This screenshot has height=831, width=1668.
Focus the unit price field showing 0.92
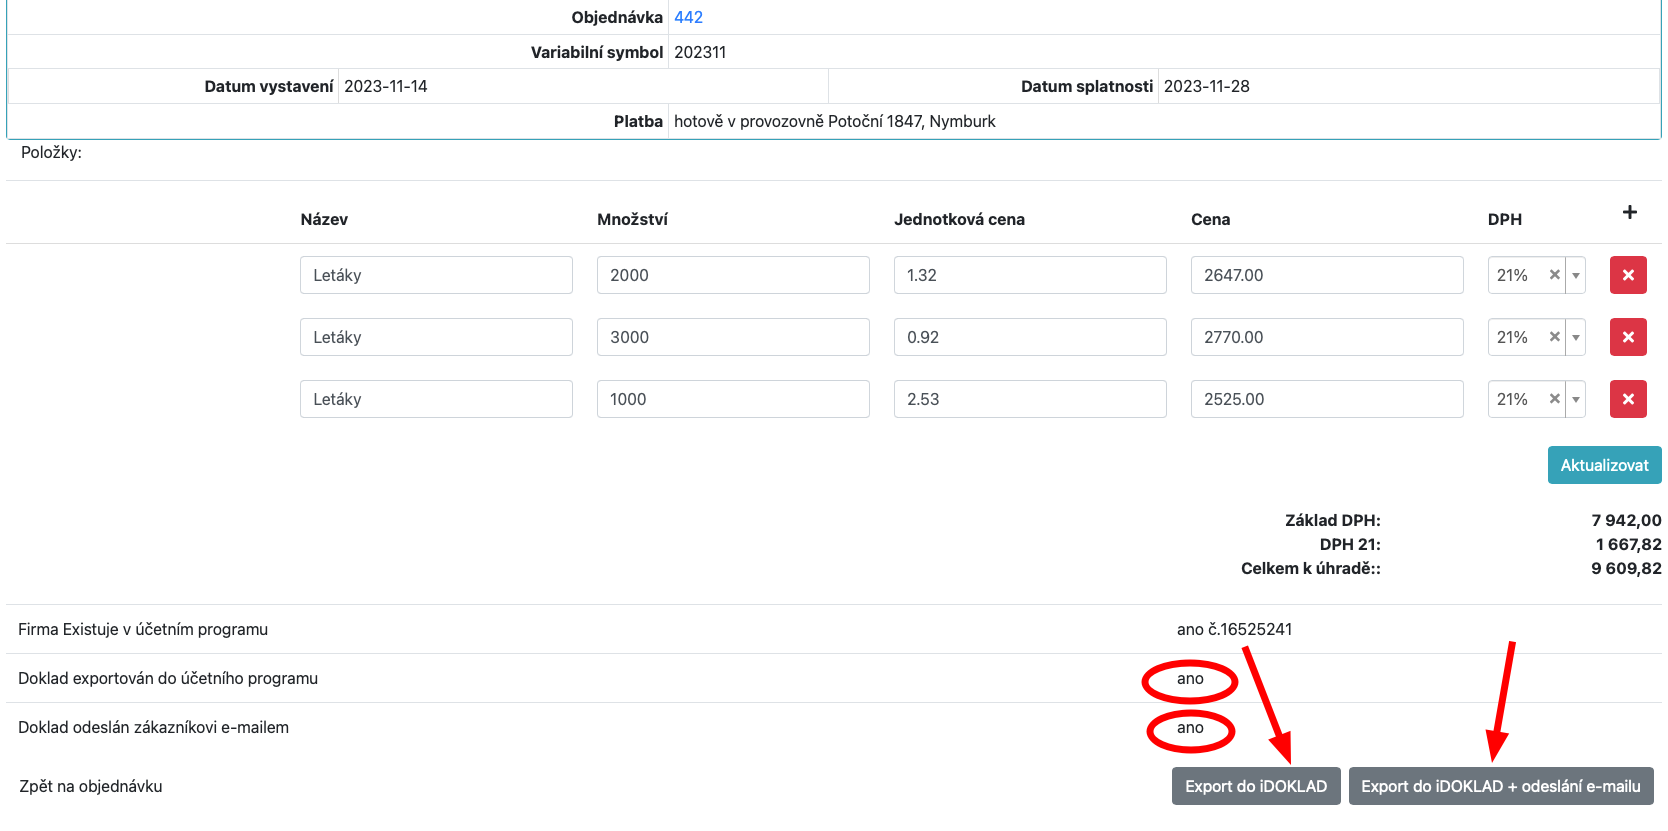[x=1029, y=337]
